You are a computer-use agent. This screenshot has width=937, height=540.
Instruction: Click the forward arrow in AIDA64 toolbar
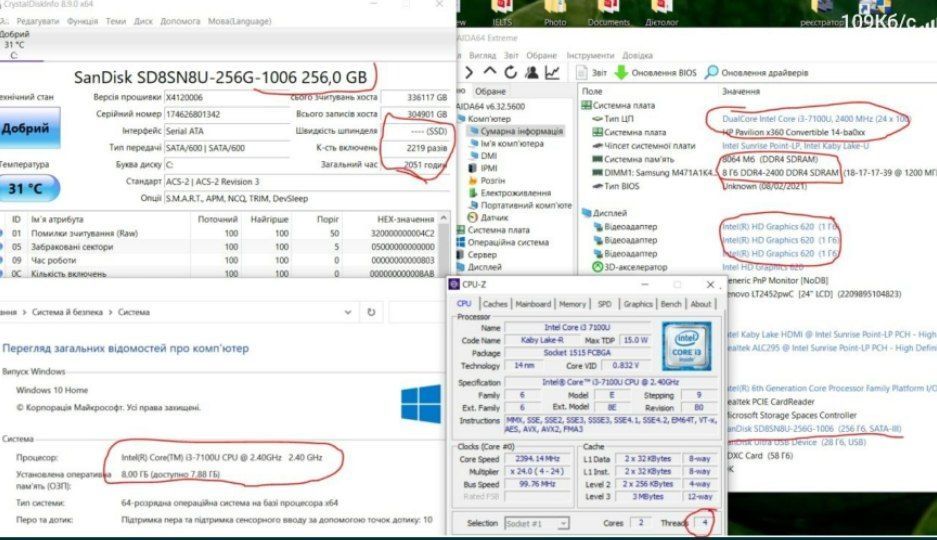coord(469,72)
